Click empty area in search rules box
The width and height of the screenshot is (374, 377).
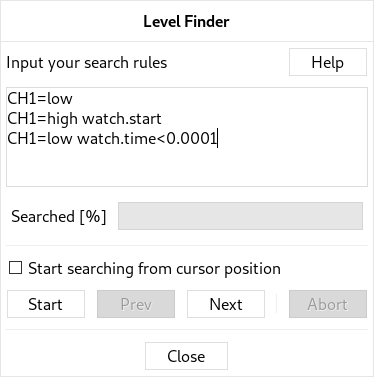(187, 167)
